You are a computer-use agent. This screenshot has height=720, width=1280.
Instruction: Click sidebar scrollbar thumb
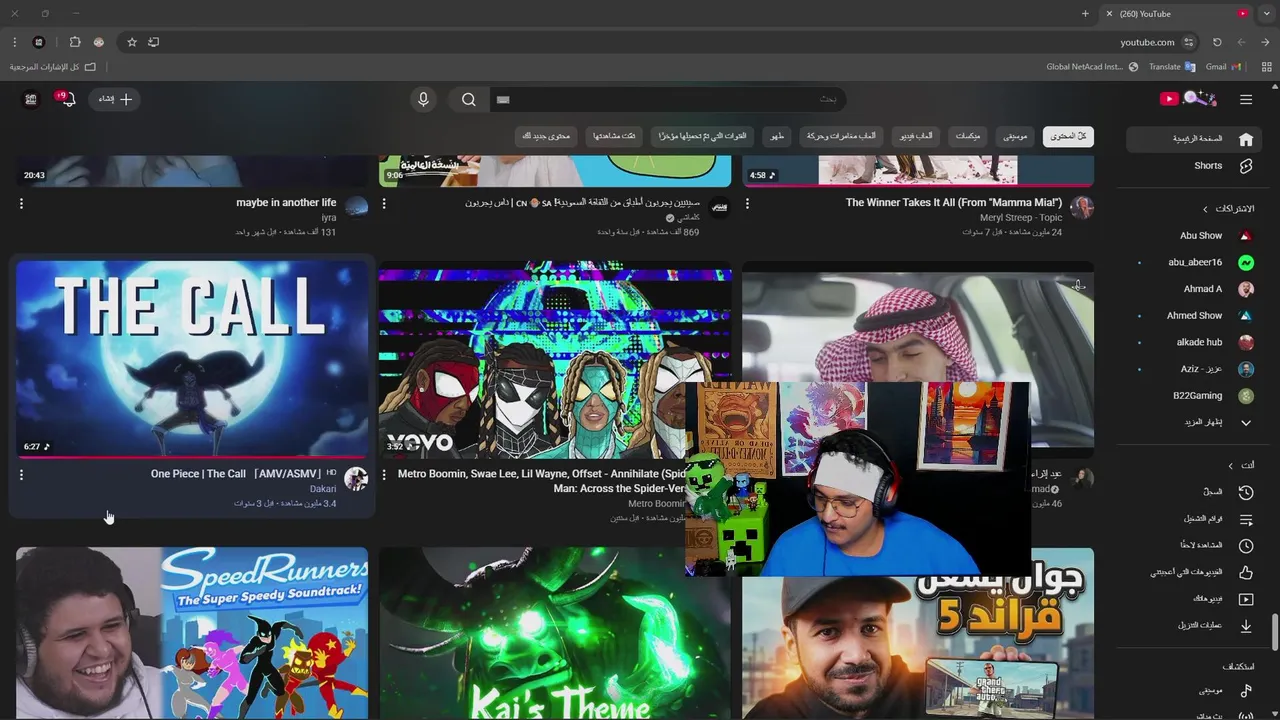pos(1274,632)
